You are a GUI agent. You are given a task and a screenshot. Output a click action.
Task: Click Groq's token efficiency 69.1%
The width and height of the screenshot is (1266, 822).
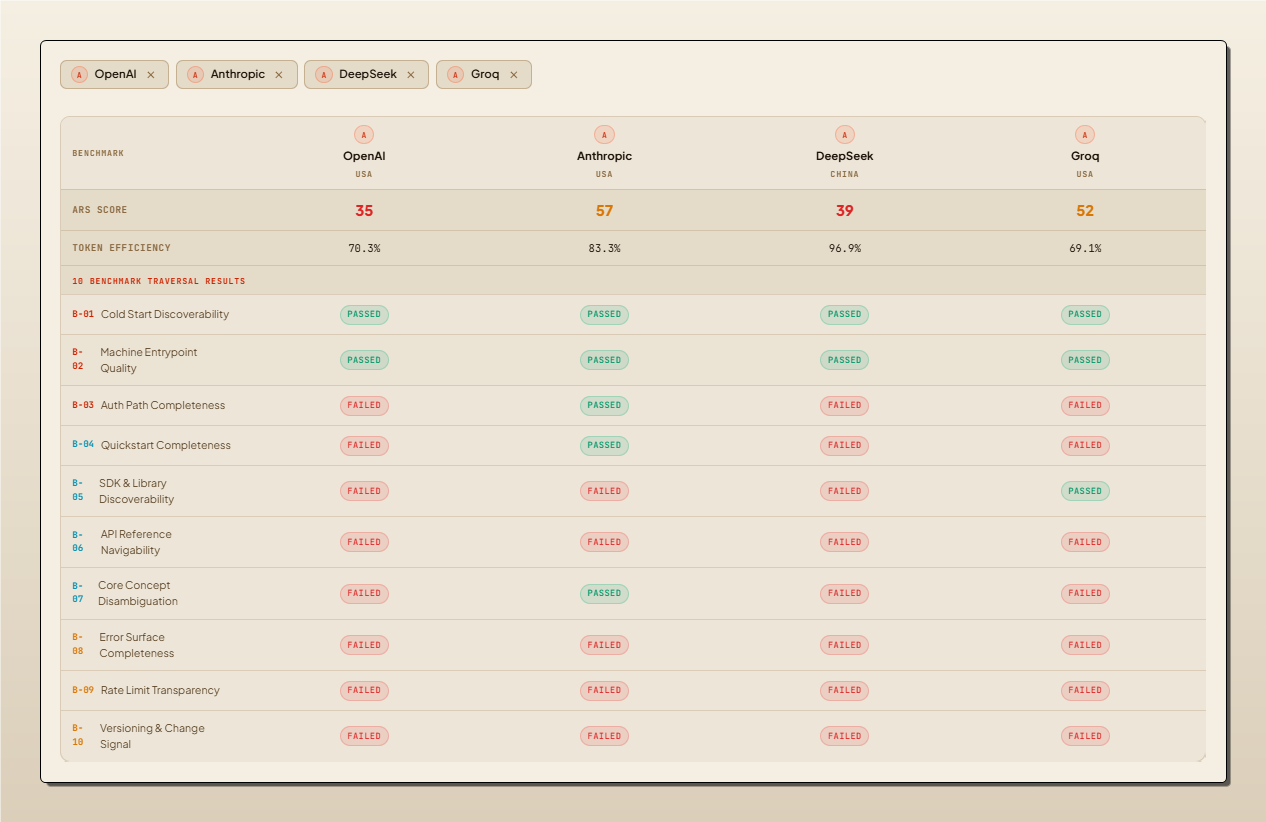[x=1085, y=248]
